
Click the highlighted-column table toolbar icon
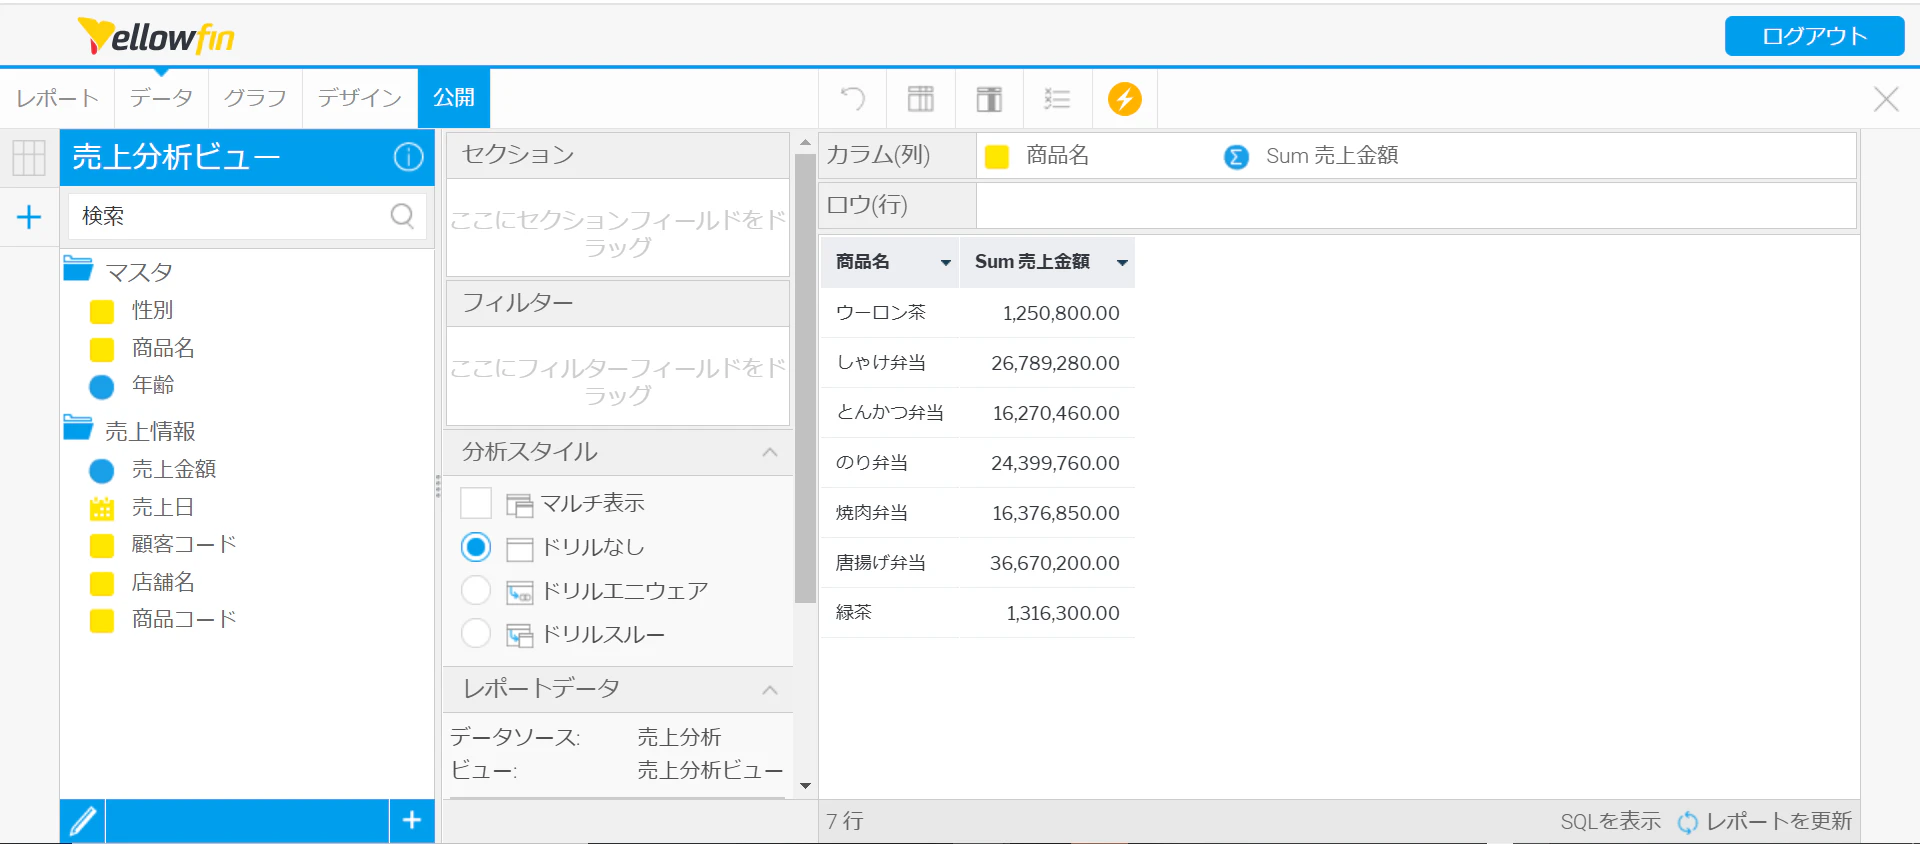[989, 98]
